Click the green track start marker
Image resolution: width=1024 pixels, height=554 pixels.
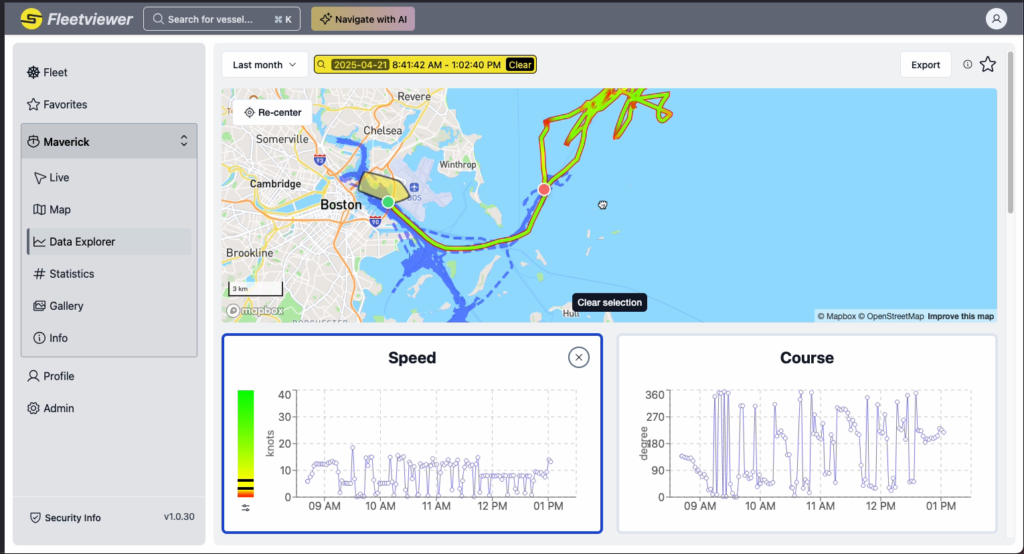click(388, 202)
